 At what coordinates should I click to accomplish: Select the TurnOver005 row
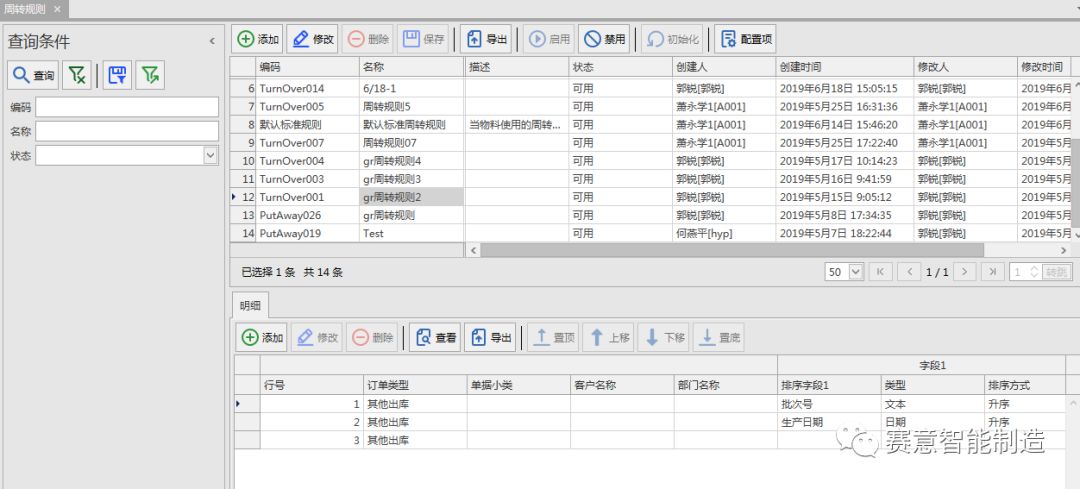tap(292, 107)
